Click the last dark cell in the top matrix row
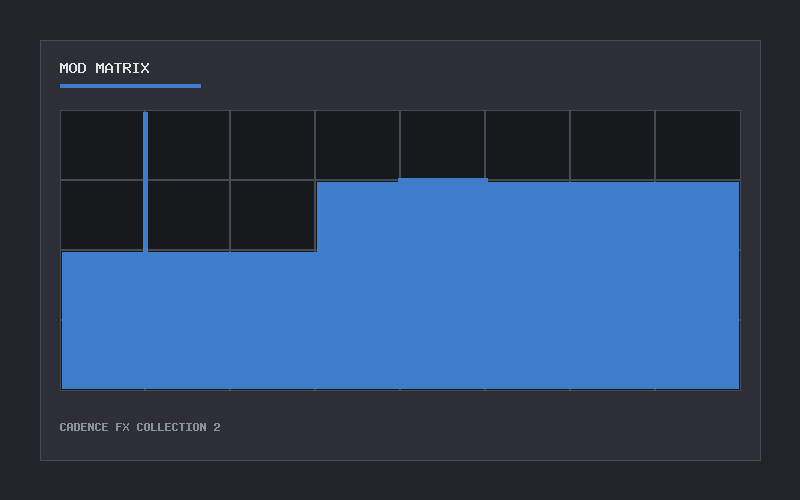This screenshot has width=800, height=500. [x=697, y=145]
